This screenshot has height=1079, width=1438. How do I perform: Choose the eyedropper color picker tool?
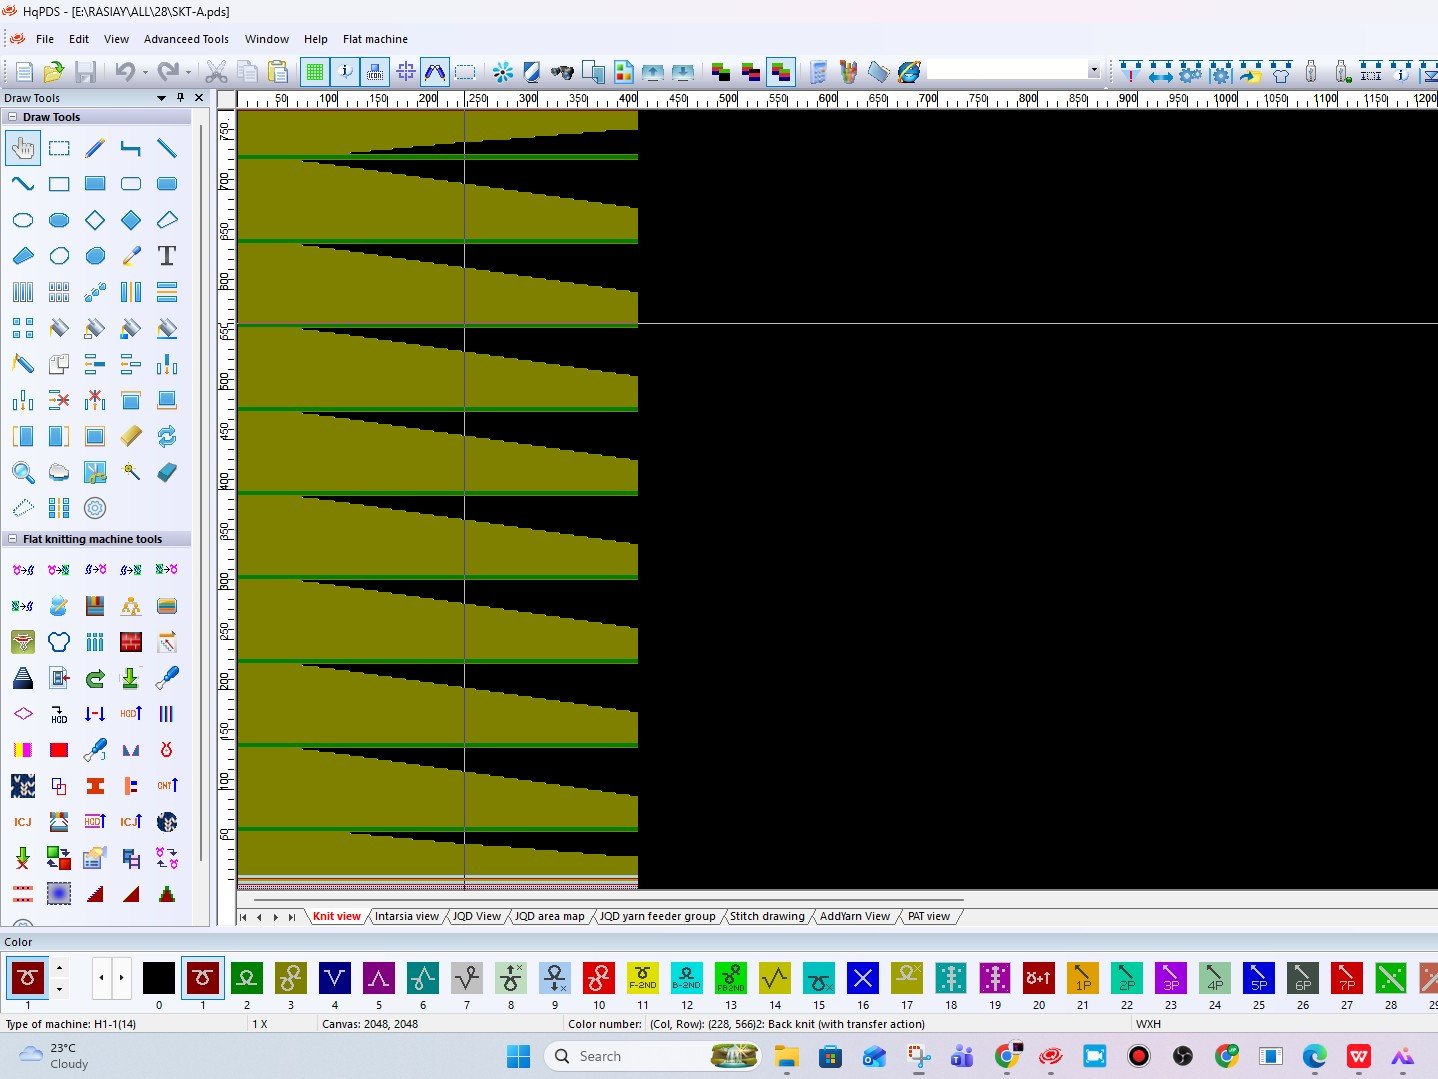coord(131,256)
